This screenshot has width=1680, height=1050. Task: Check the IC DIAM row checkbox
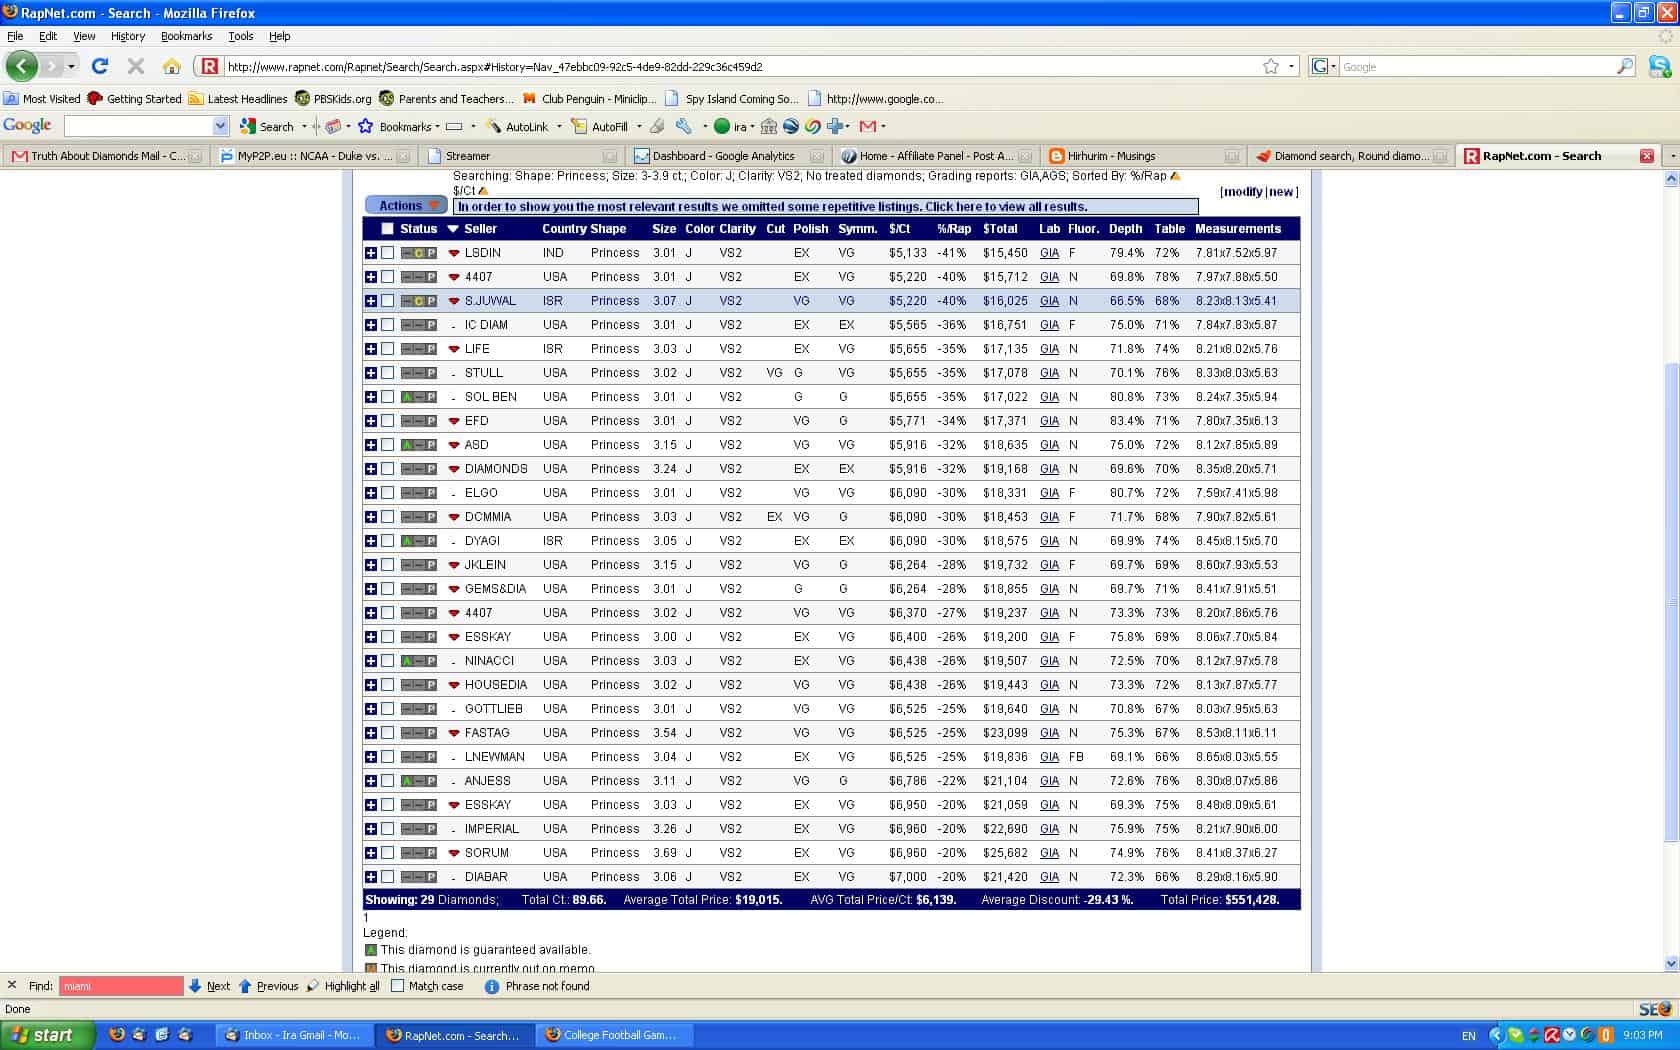click(x=387, y=325)
